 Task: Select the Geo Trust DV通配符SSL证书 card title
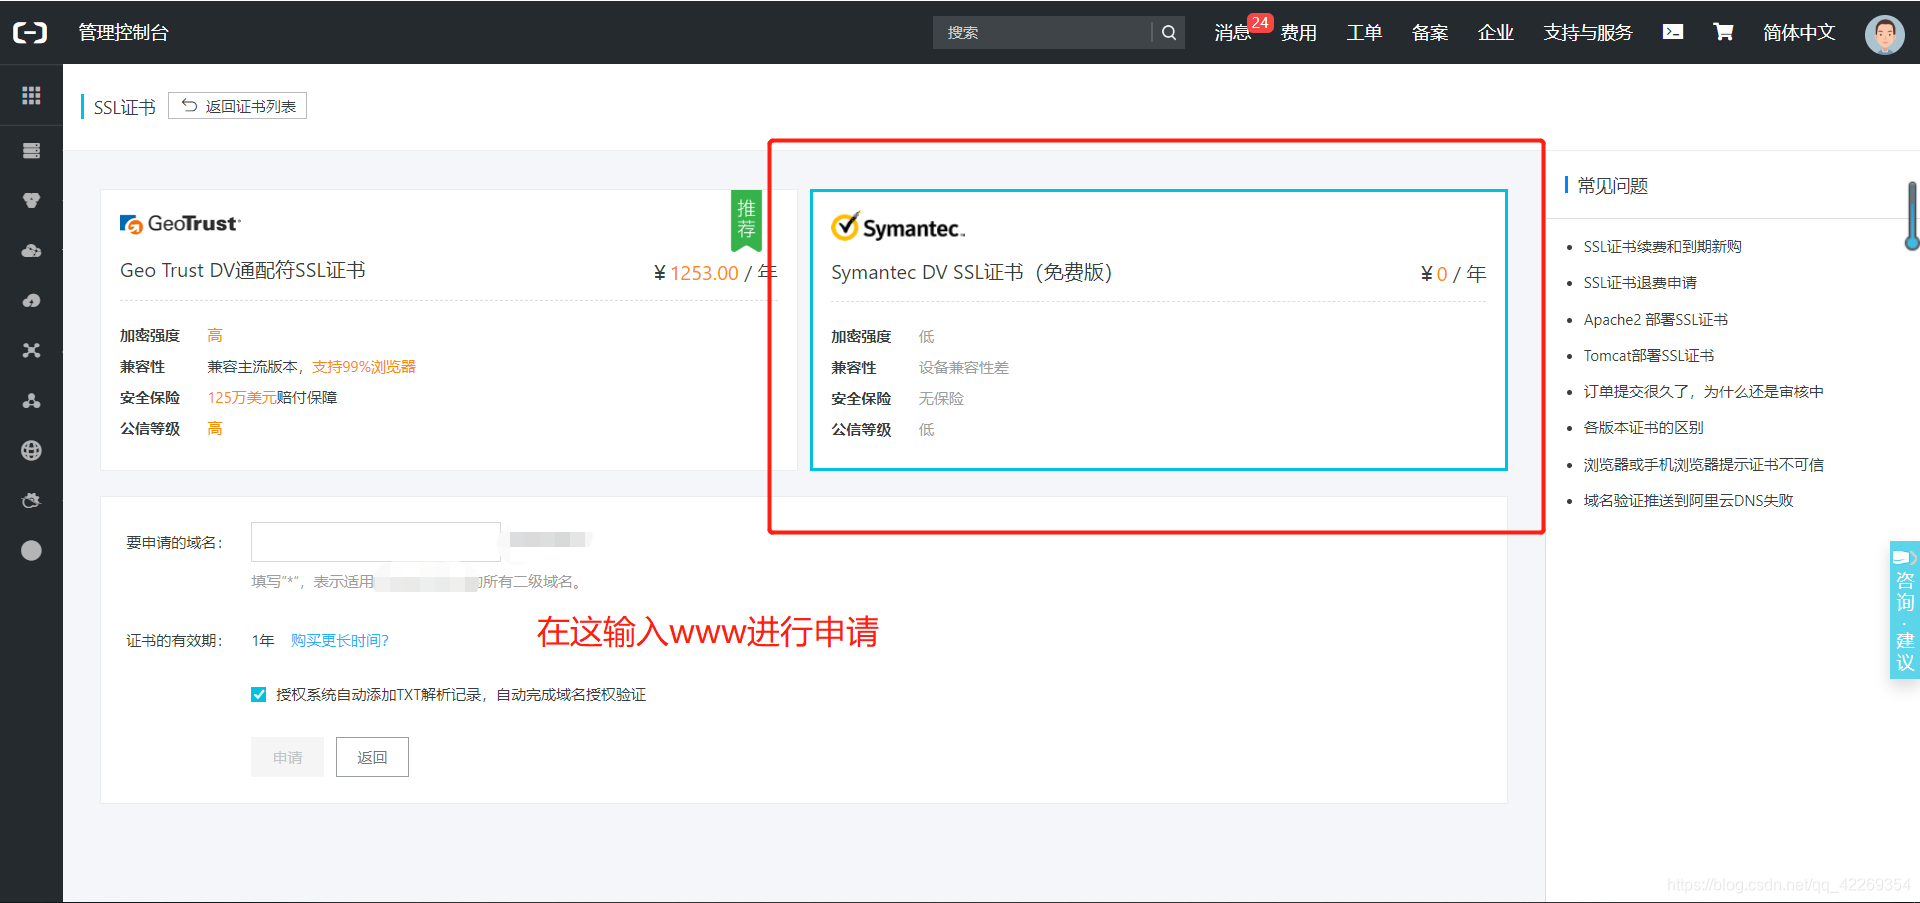pos(243,270)
